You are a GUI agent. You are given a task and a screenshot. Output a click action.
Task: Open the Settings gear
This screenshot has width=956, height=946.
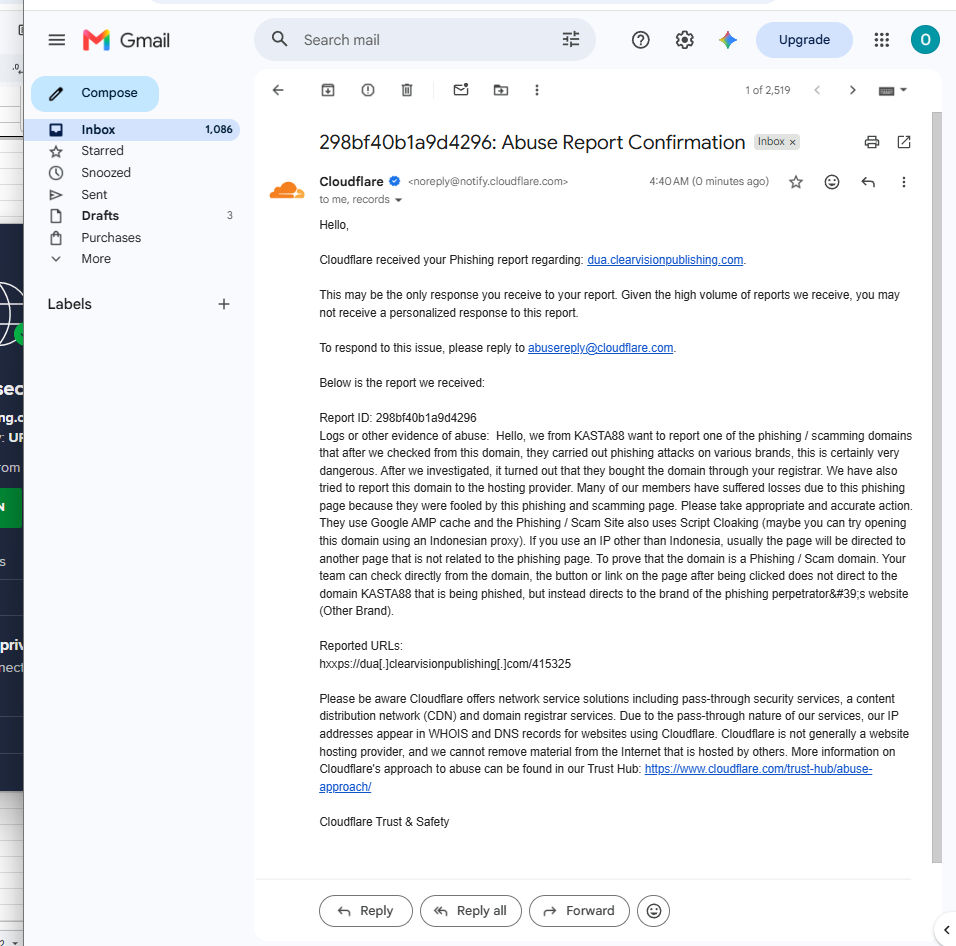click(685, 40)
